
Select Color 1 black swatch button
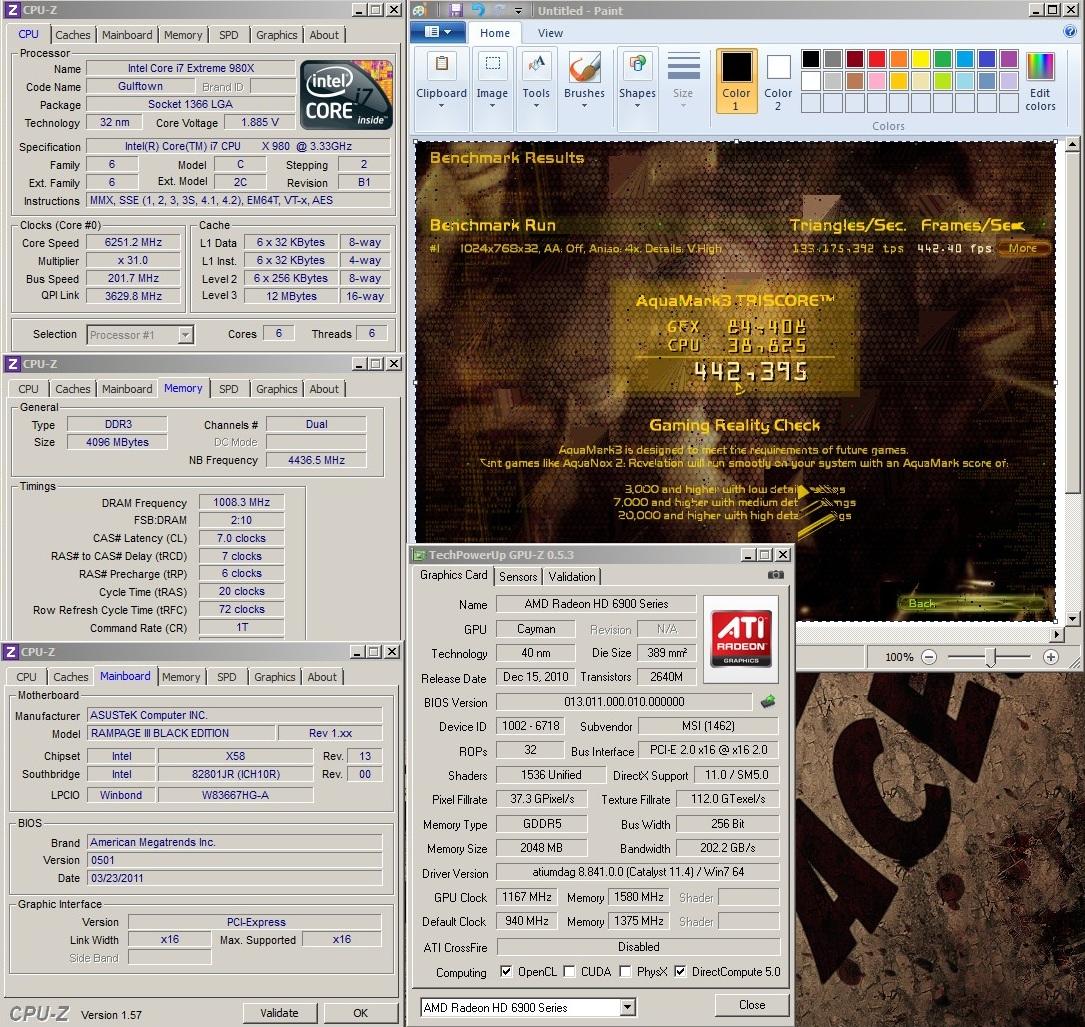coord(736,80)
